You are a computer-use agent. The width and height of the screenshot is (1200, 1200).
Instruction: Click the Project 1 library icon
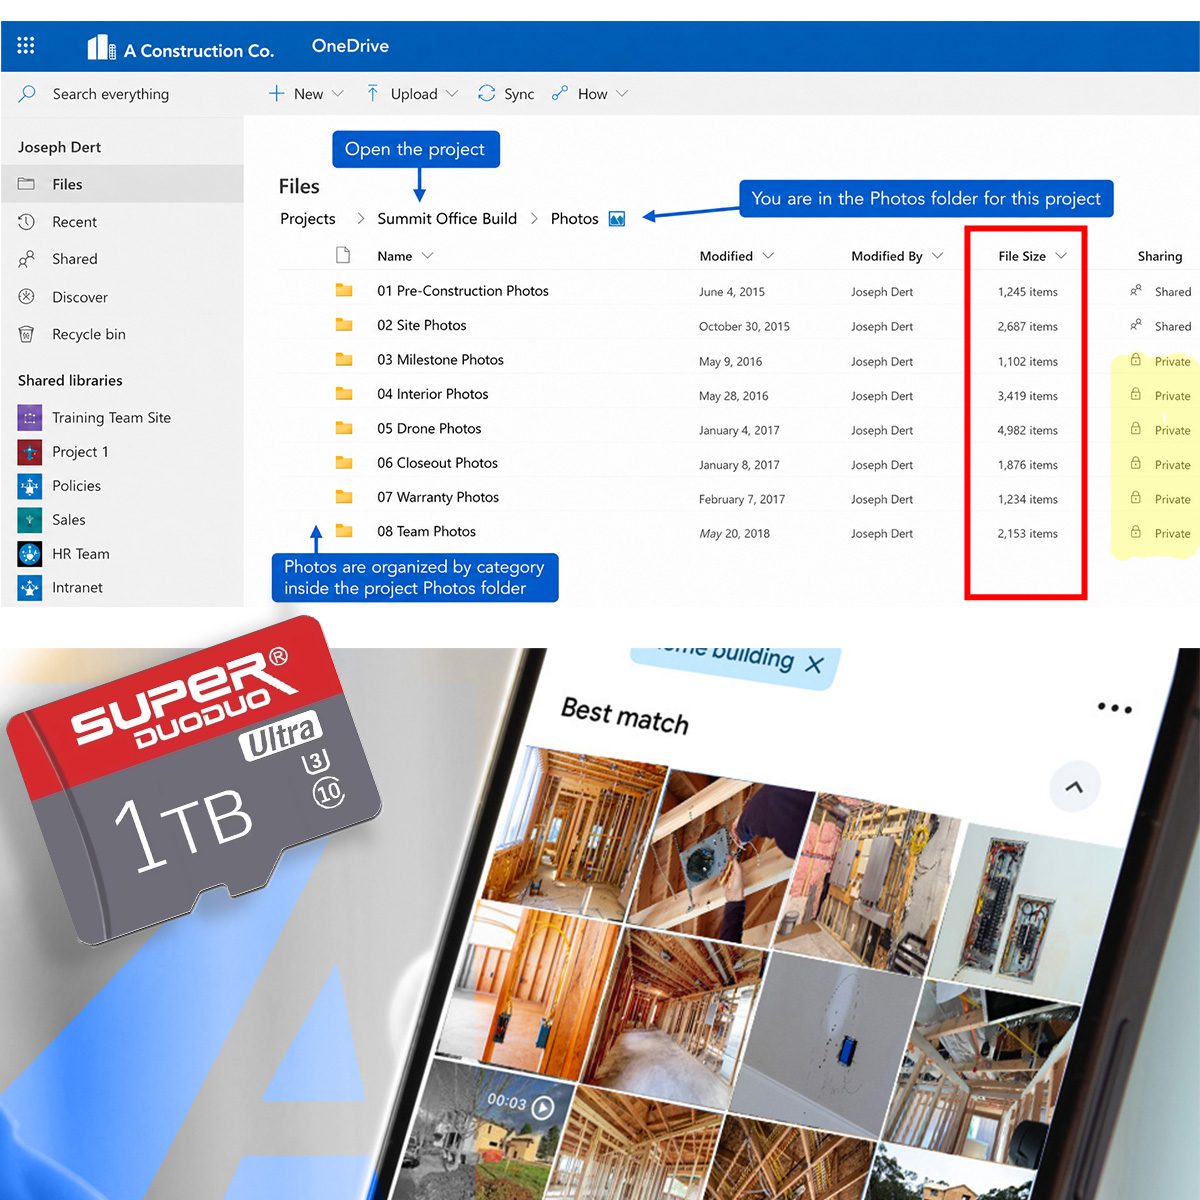tap(30, 452)
